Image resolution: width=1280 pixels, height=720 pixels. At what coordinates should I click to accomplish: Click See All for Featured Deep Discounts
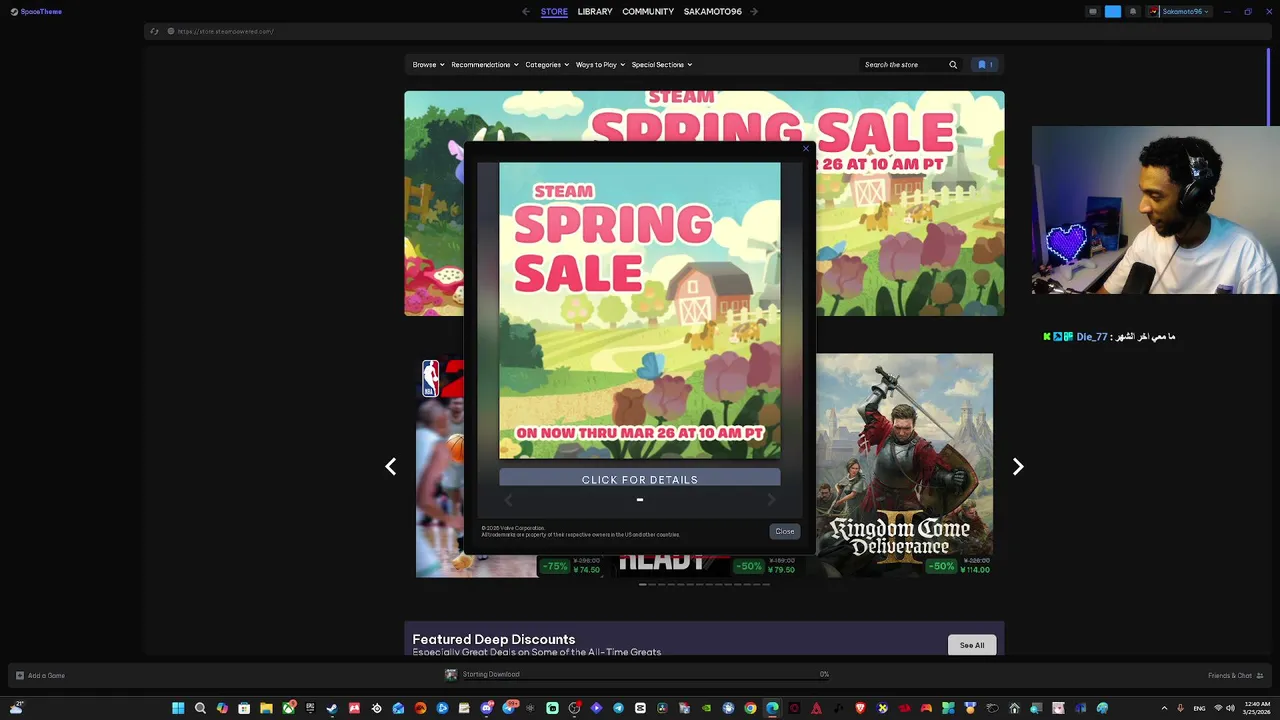coord(972,646)
